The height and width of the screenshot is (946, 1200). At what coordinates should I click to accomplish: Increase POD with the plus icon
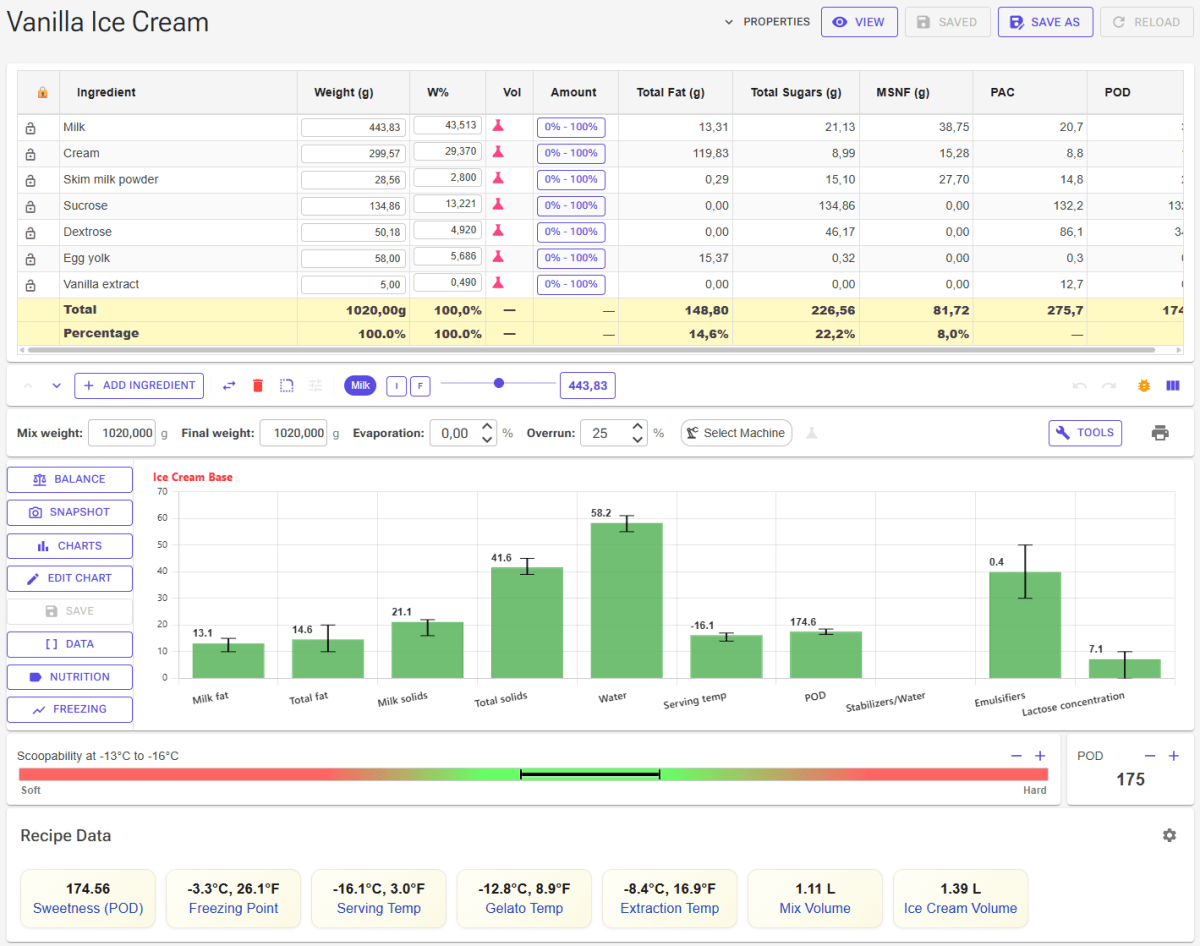[1174, 756]
